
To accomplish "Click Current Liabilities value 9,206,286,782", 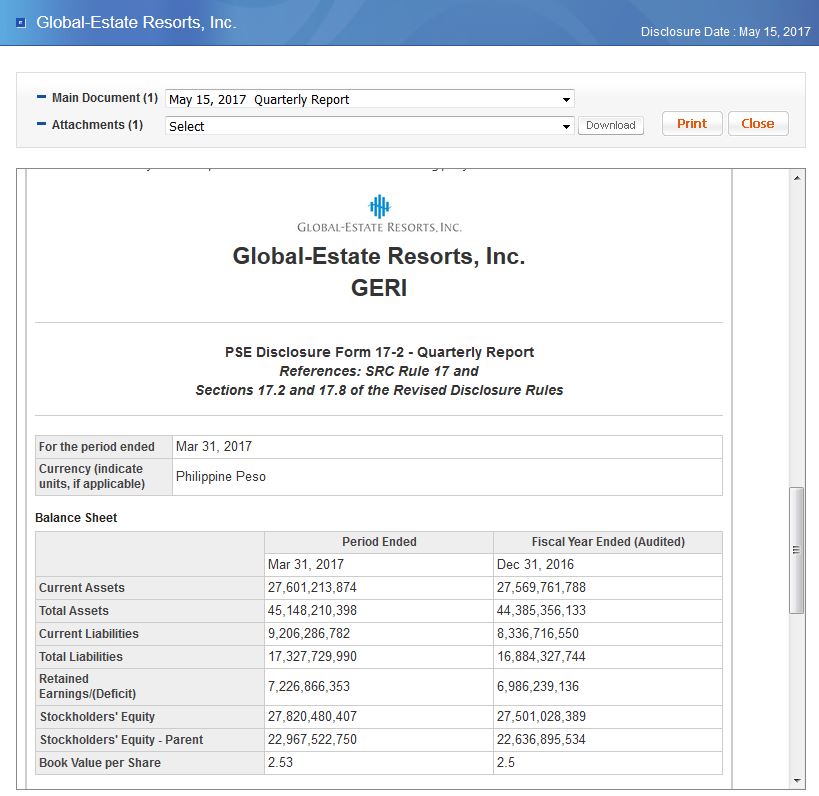I will click(x=309, y=634).
